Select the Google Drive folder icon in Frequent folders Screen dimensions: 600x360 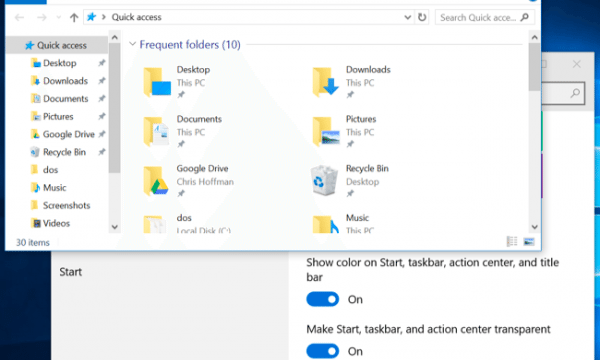point(156,181)
